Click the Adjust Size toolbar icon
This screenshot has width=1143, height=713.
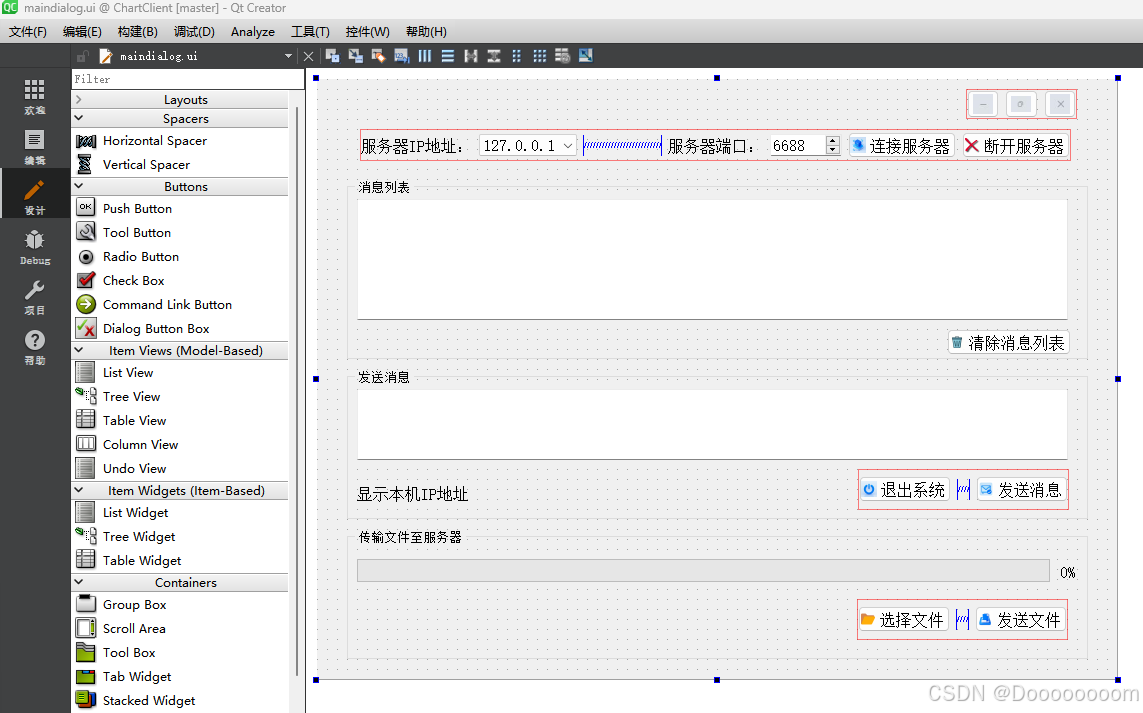point(585,56)
